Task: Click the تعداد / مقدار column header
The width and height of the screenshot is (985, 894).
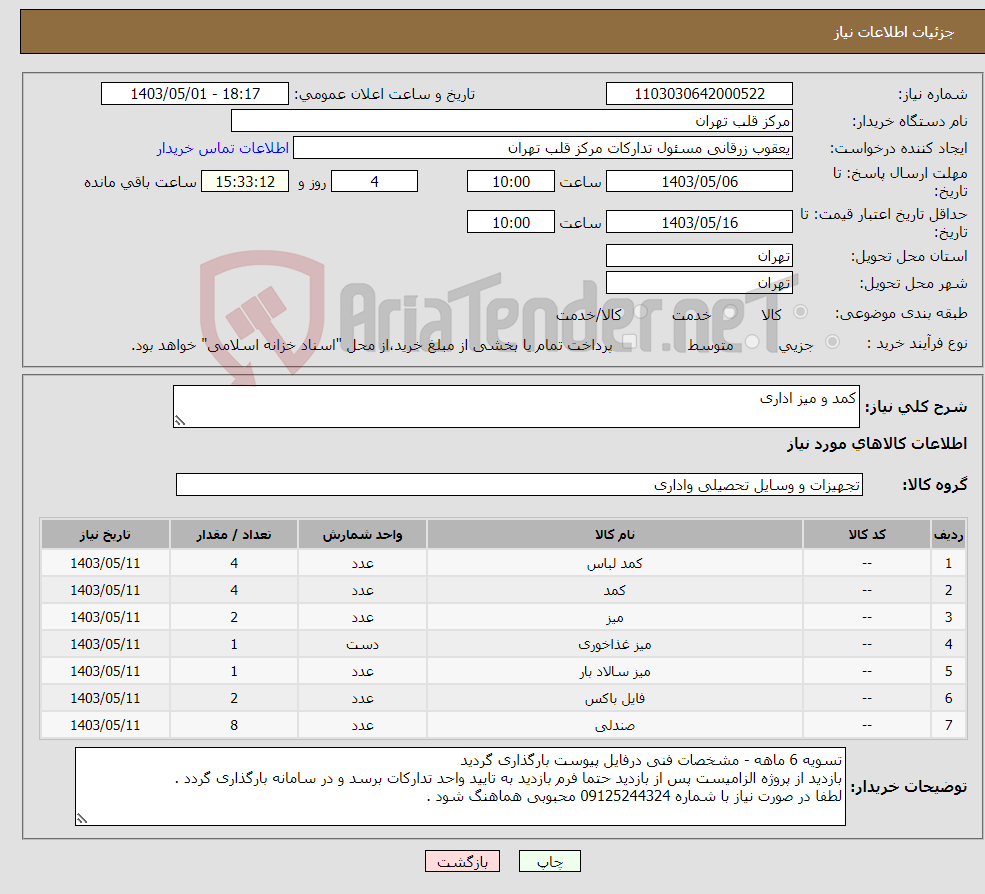Action: (x=234, y=535)
